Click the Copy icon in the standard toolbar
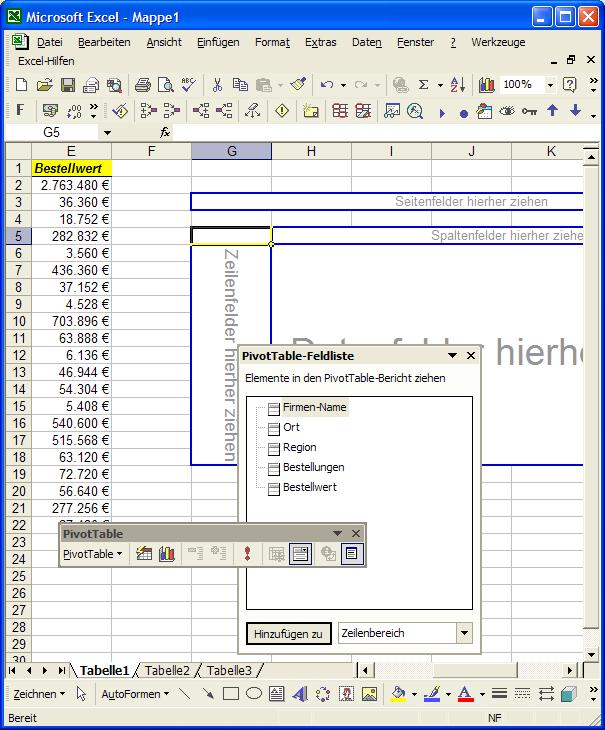This screenshot has height=730, width=605. (x=240, y=85)
